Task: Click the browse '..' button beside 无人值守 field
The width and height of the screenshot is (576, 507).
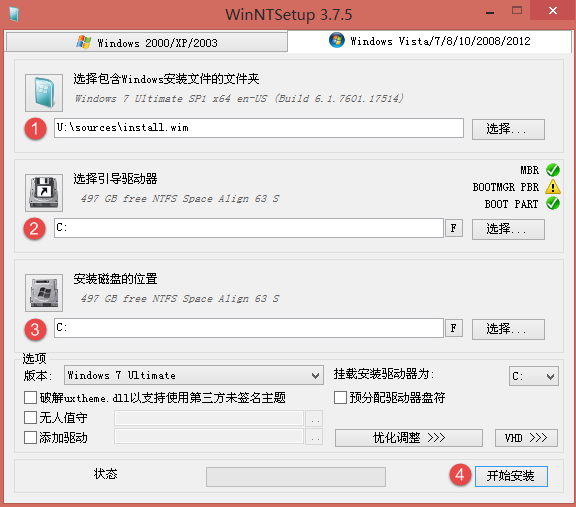Action: click(314, 418)
